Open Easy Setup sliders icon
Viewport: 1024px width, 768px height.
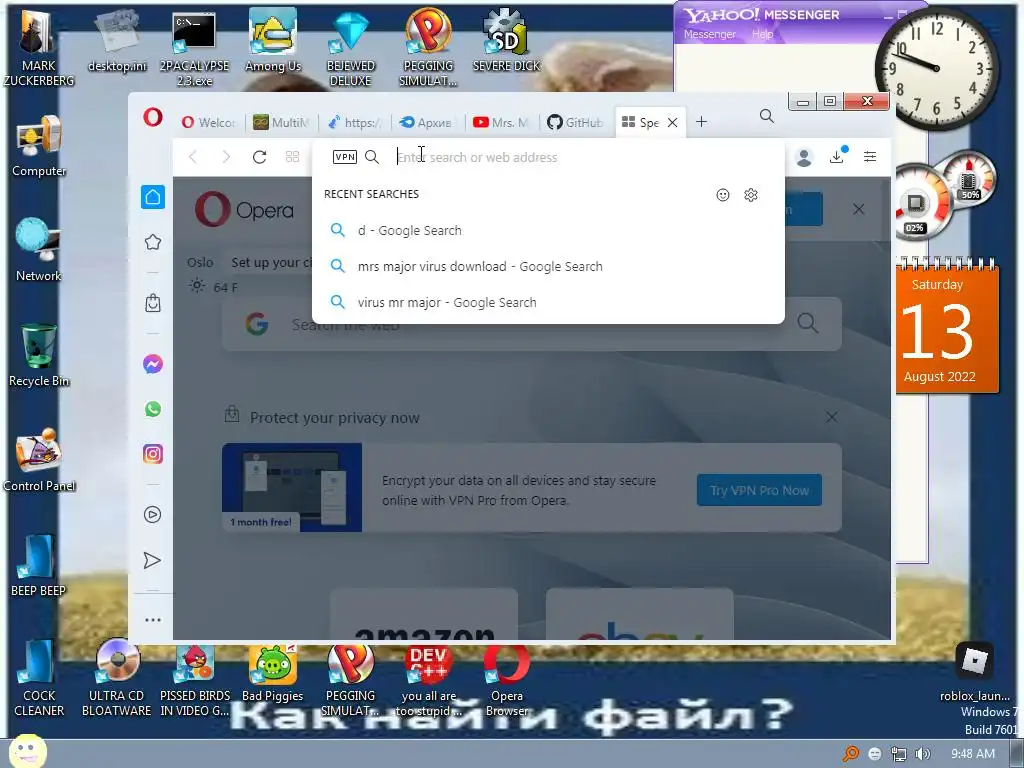[x=870, y=157]
